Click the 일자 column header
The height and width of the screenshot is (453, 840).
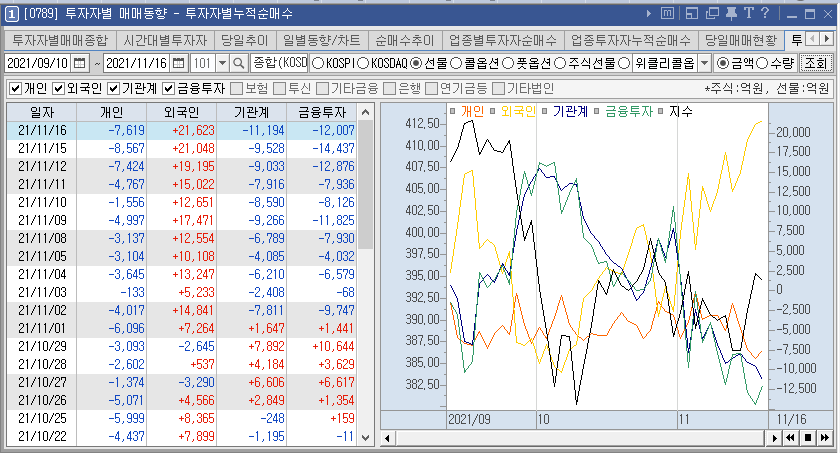42,112
